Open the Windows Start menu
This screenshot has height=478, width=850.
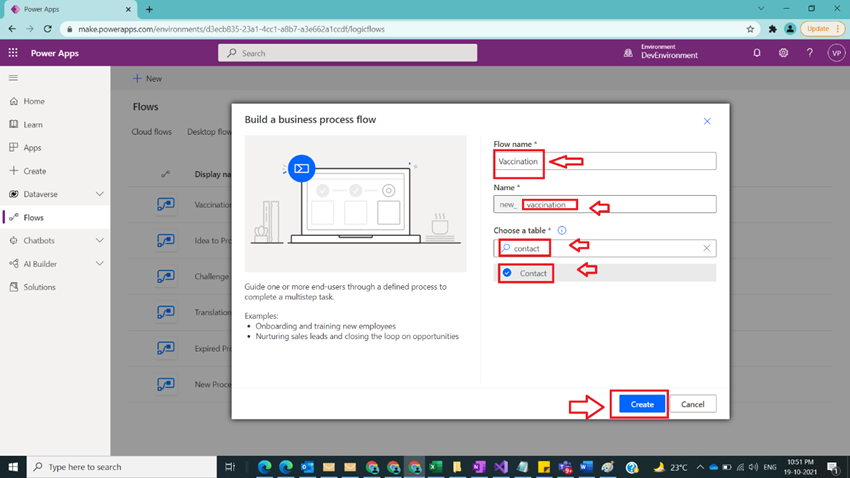point(13,467)
